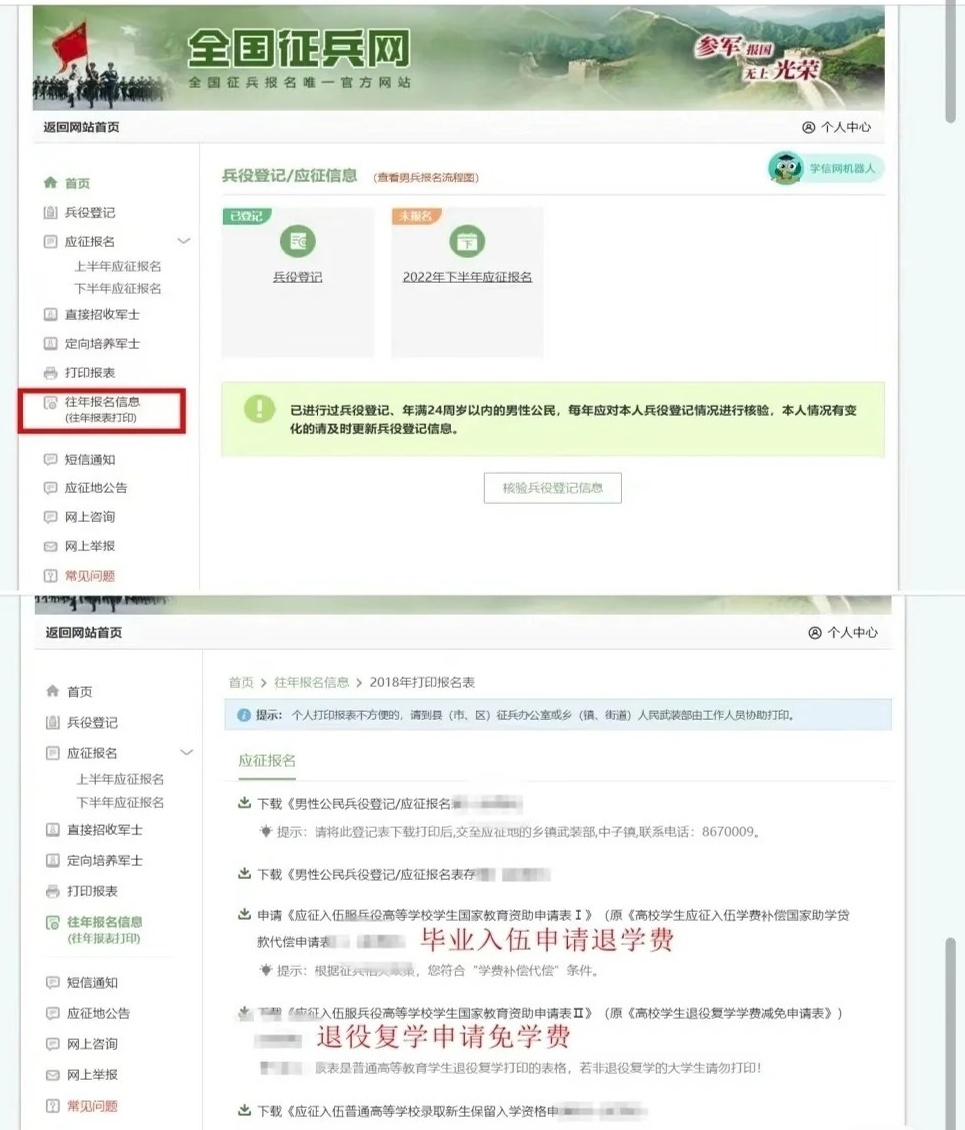Click the download icon beside 教育资助申请表 I
965x1130 pixels.
(x=244, y=915)
